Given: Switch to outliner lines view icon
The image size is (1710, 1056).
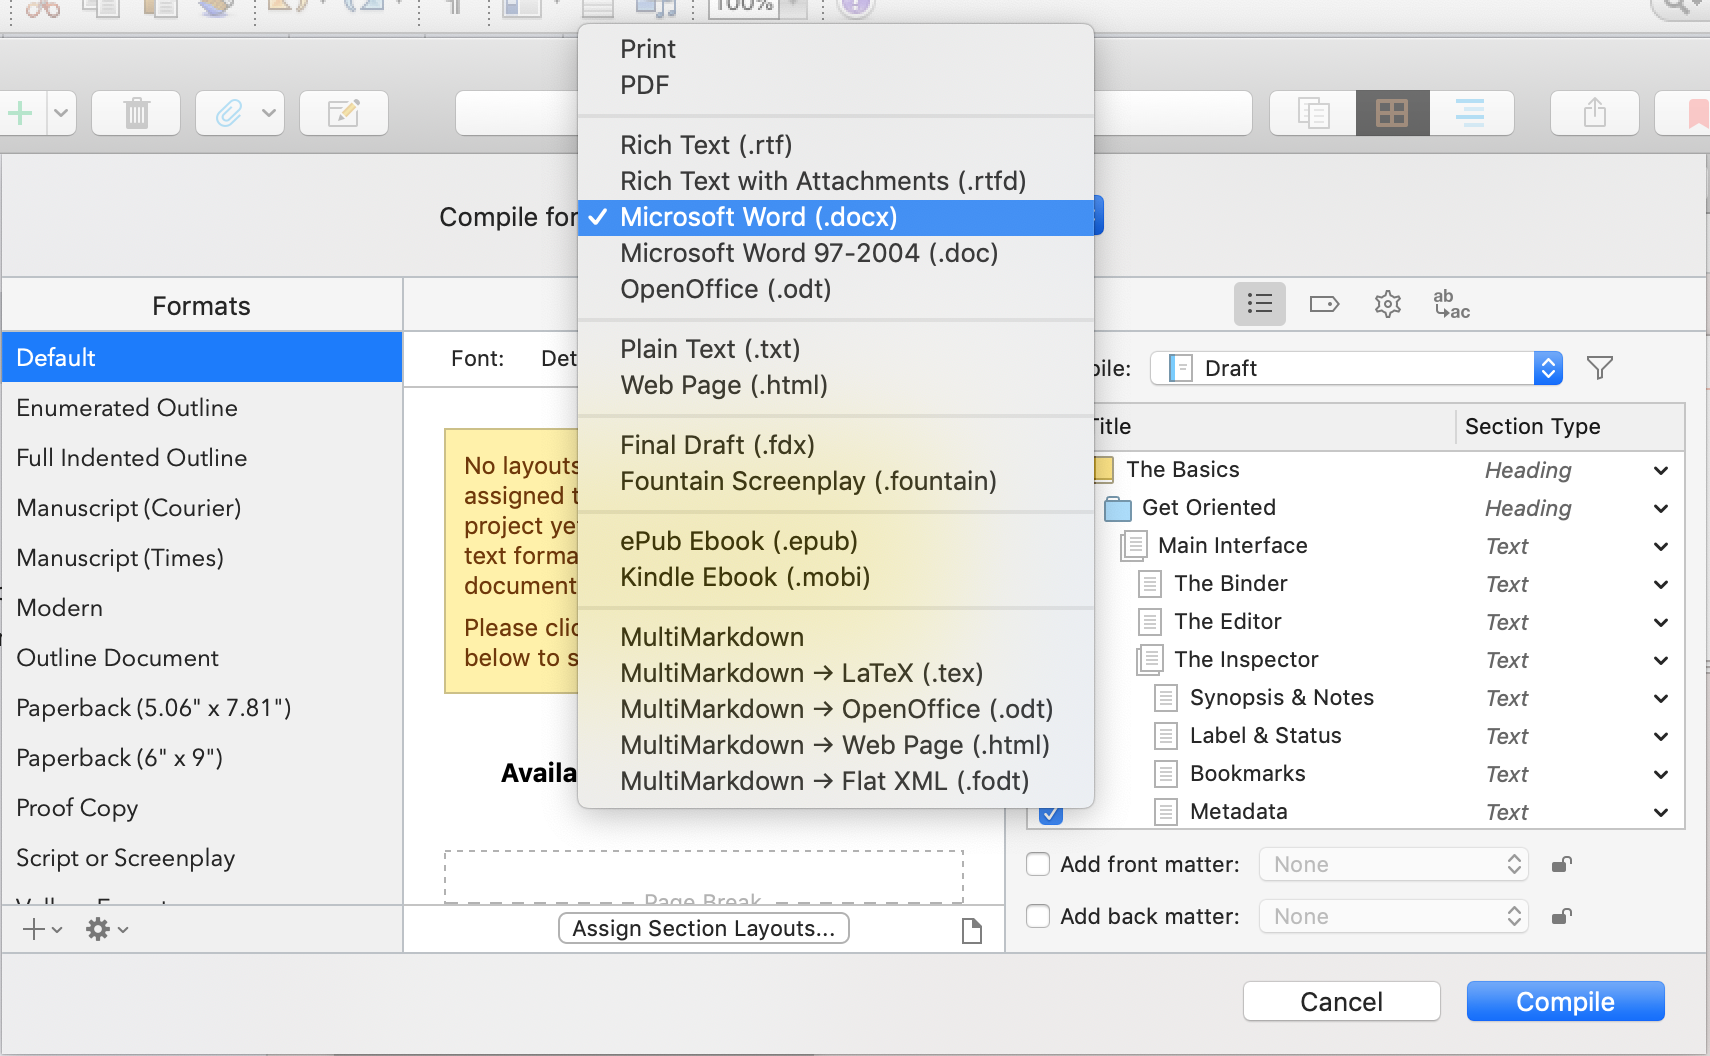Looking at the screenshot, I should pos(1470,113).
